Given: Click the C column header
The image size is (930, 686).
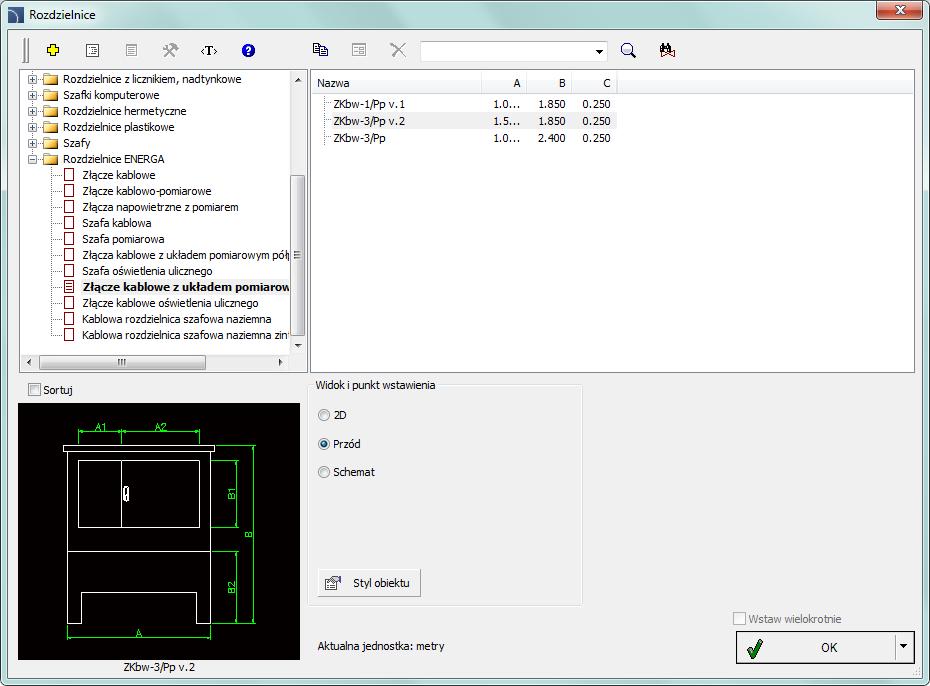Looking at the screenshot, I should (594, 83).
